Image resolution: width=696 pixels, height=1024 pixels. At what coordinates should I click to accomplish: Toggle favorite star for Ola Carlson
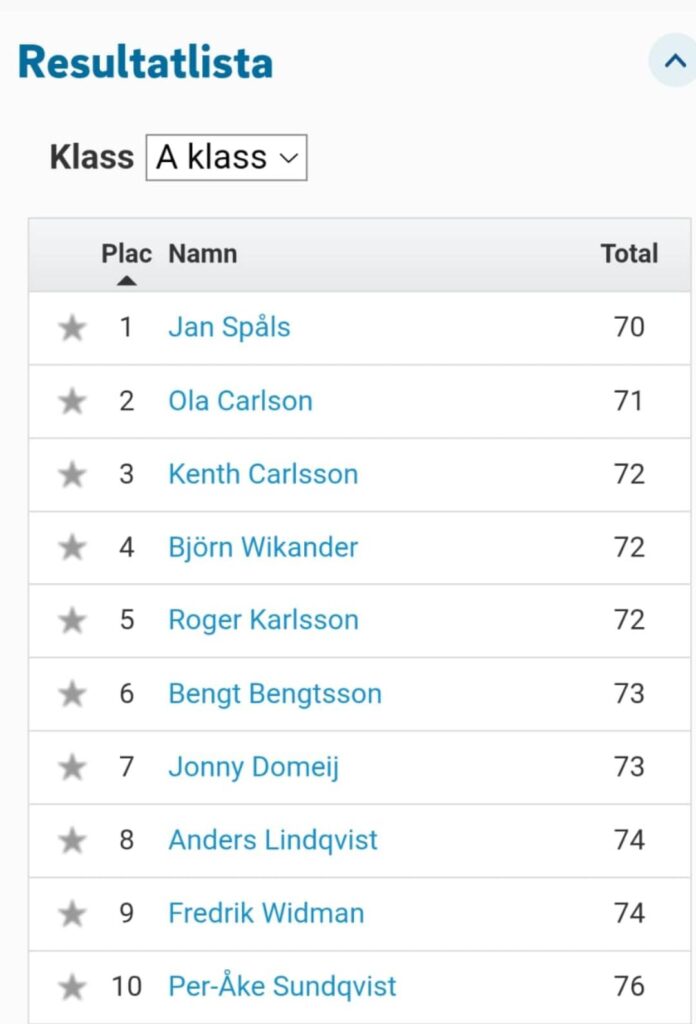(72, 401)
